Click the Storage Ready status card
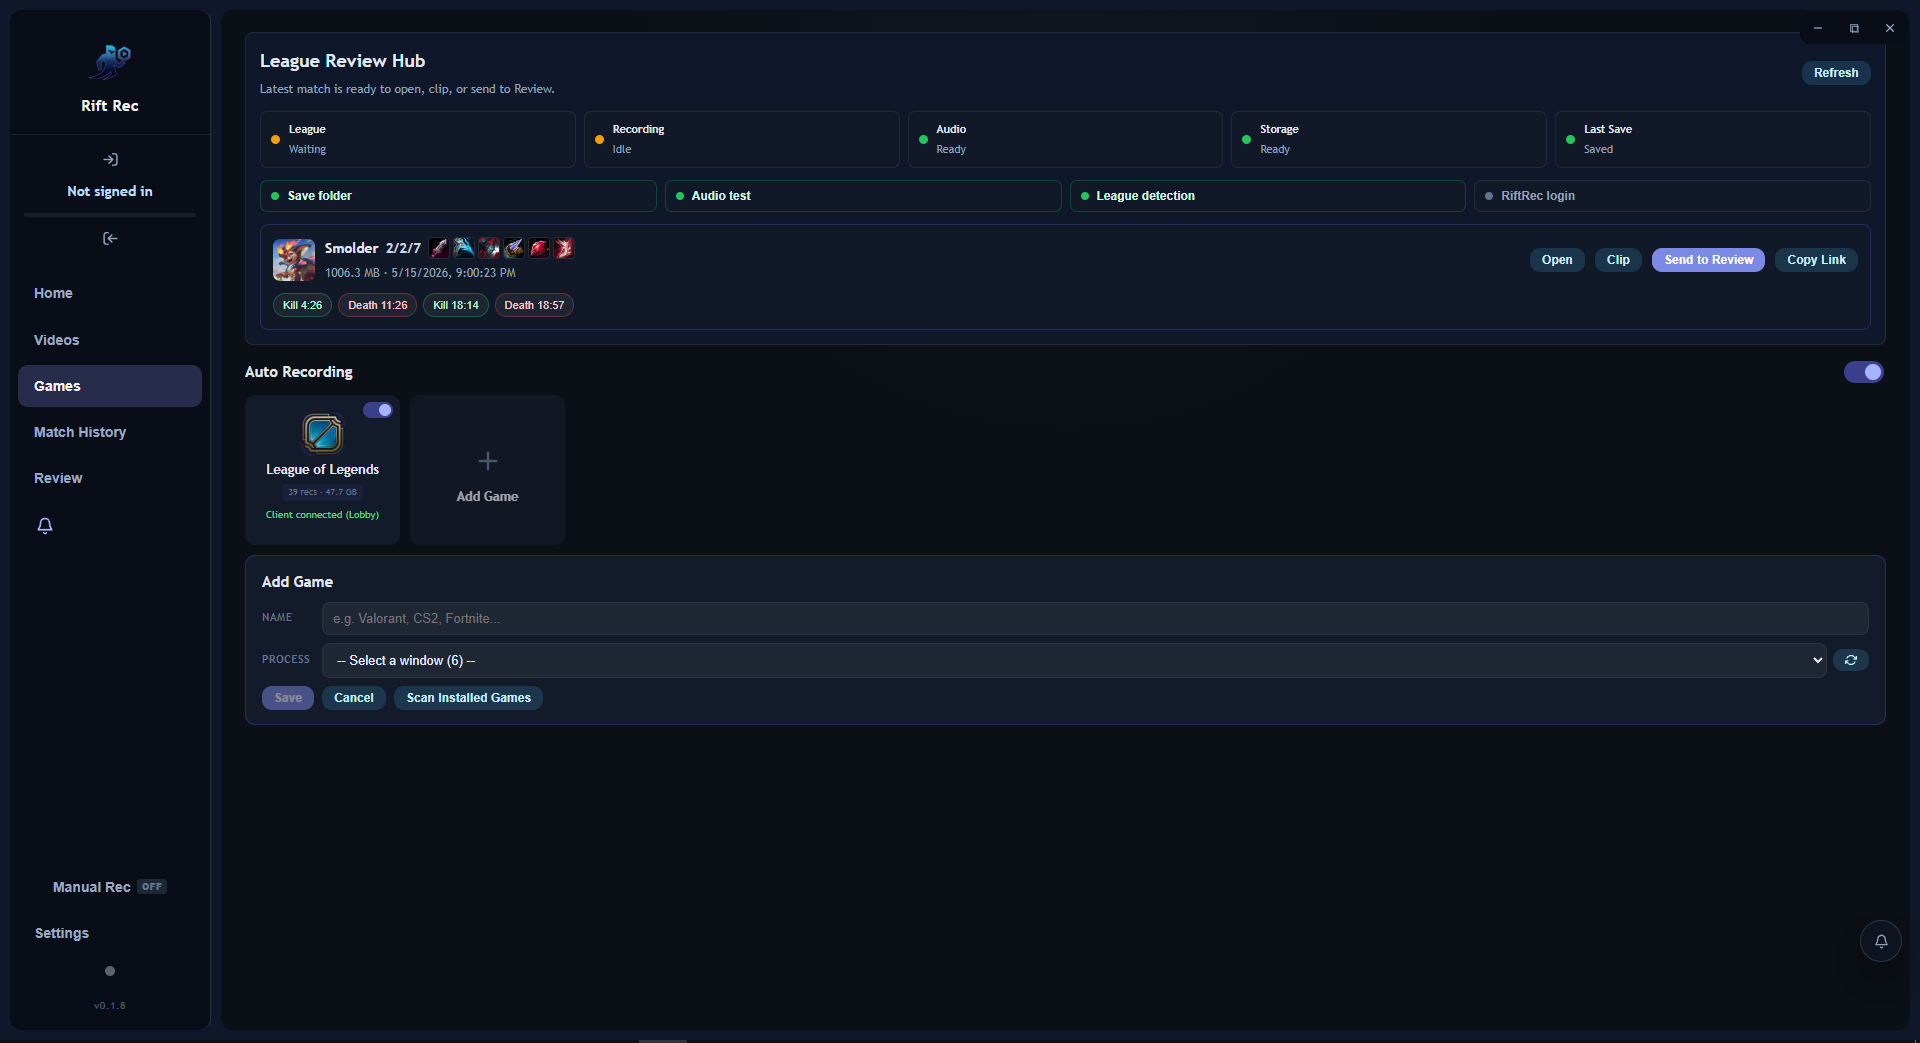Viewport: 1920px width, 1043px height. coord(1389,139)
